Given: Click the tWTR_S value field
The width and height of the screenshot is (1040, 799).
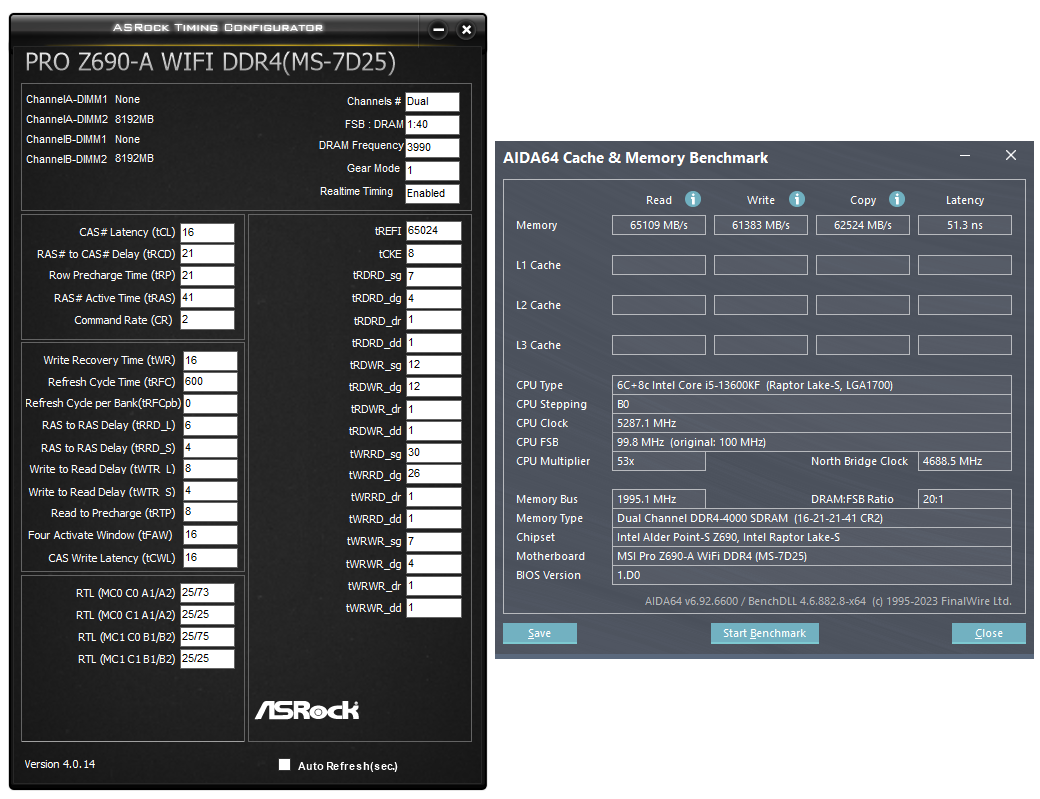Looking at the screenshot, I should coord(210,491).
